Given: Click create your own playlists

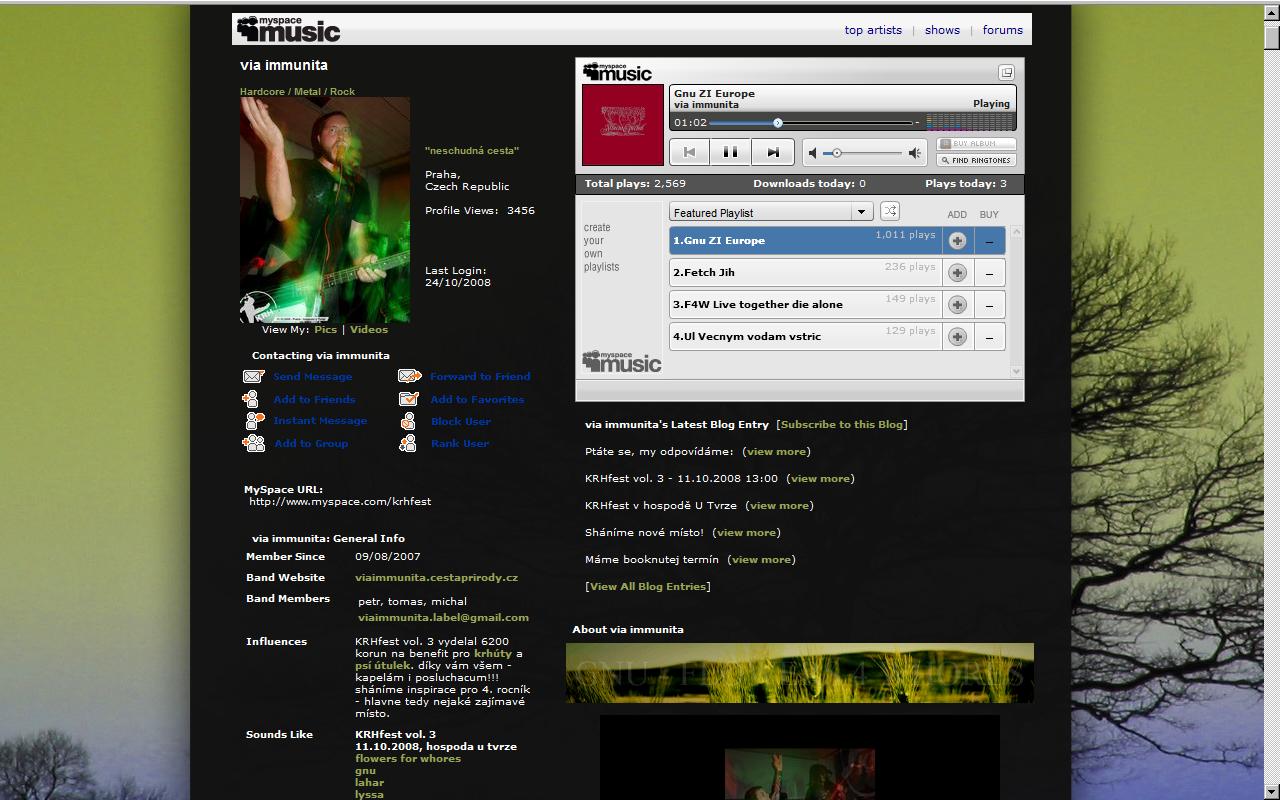Looking at the screenshot, I should coord(601,247).
